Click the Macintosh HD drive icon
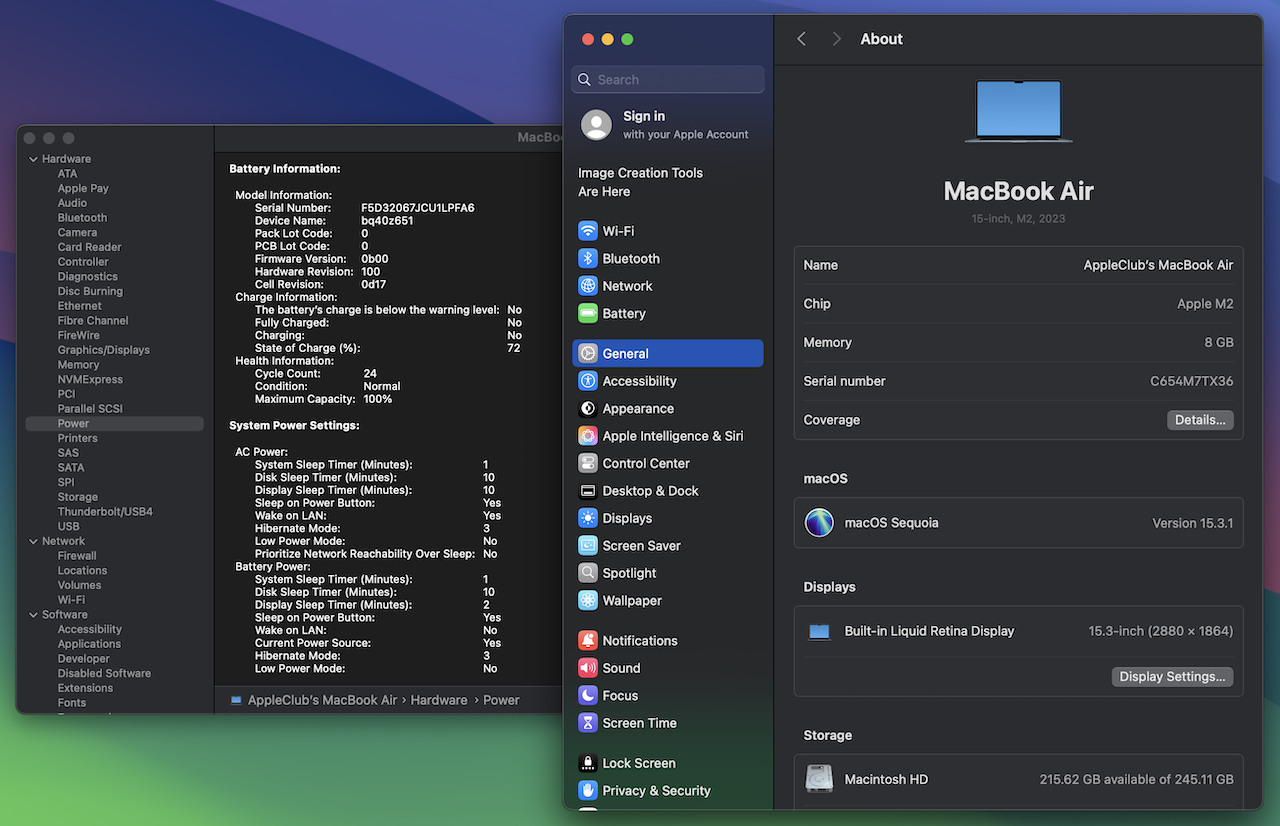The width and height of the screenshot is (1280, 826). pos(819,779)
